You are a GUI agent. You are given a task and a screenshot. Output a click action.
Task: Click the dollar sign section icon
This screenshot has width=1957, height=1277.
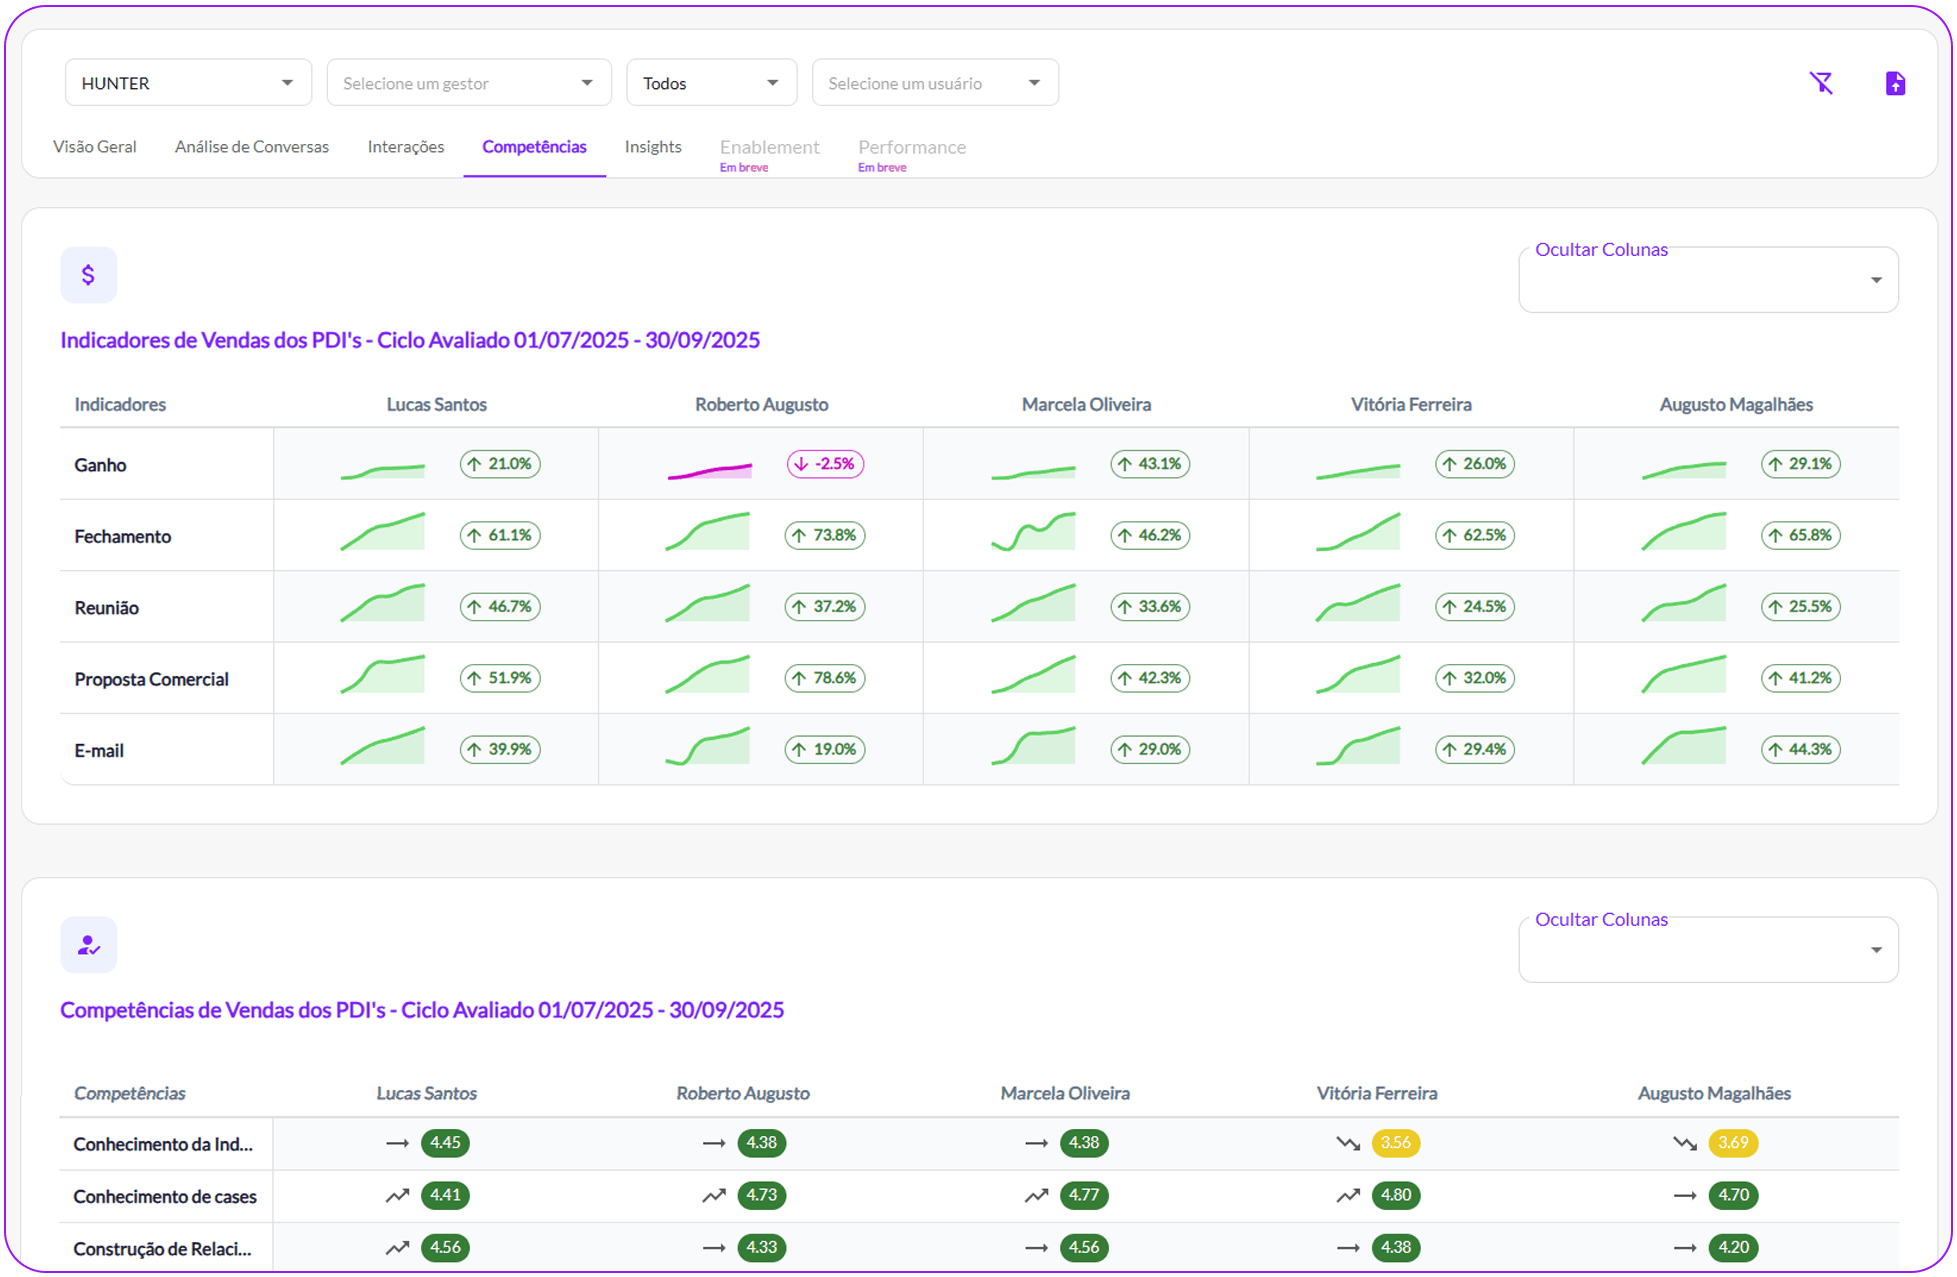click(x=88, y=275)
